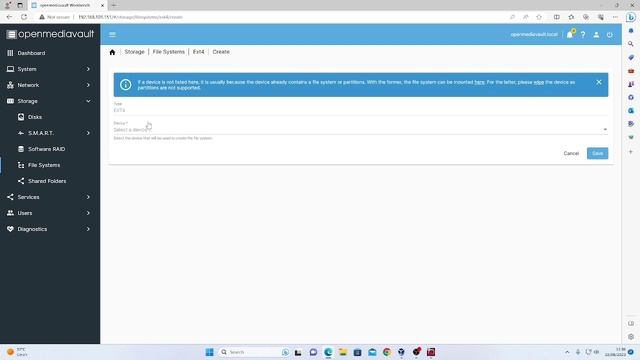Click the browser favorites star icon

pyautogui.click(x=539, y=17)
